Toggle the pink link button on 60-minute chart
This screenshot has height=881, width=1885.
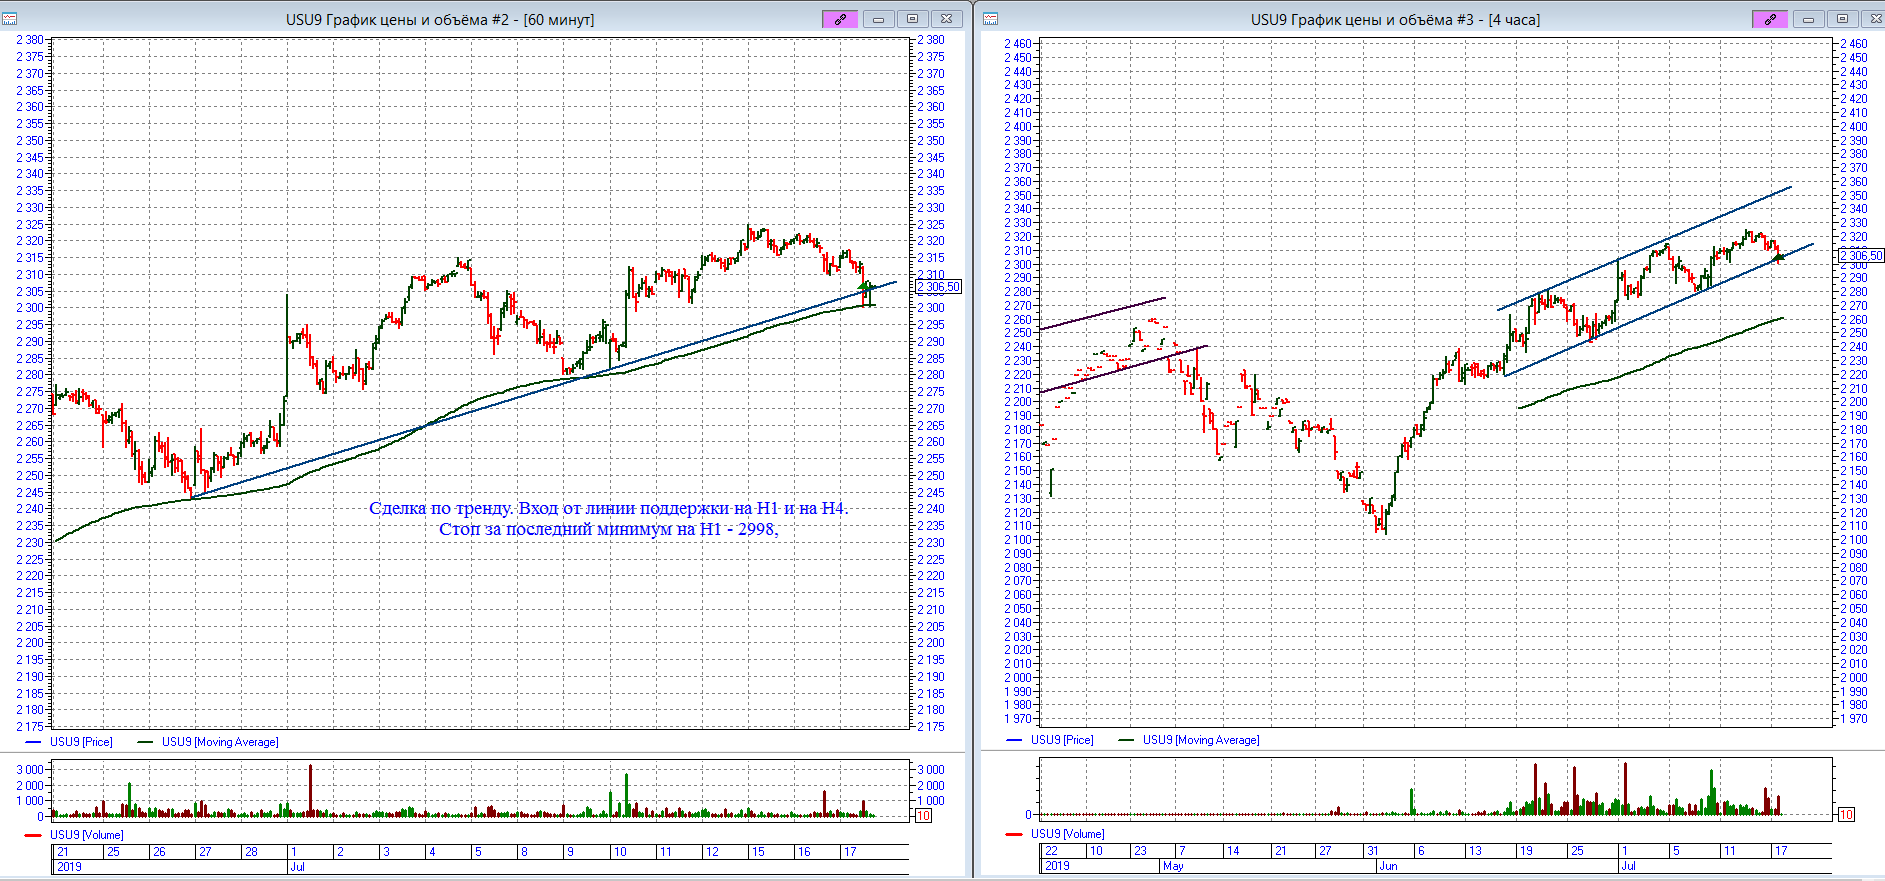click(x=840, y=19)
